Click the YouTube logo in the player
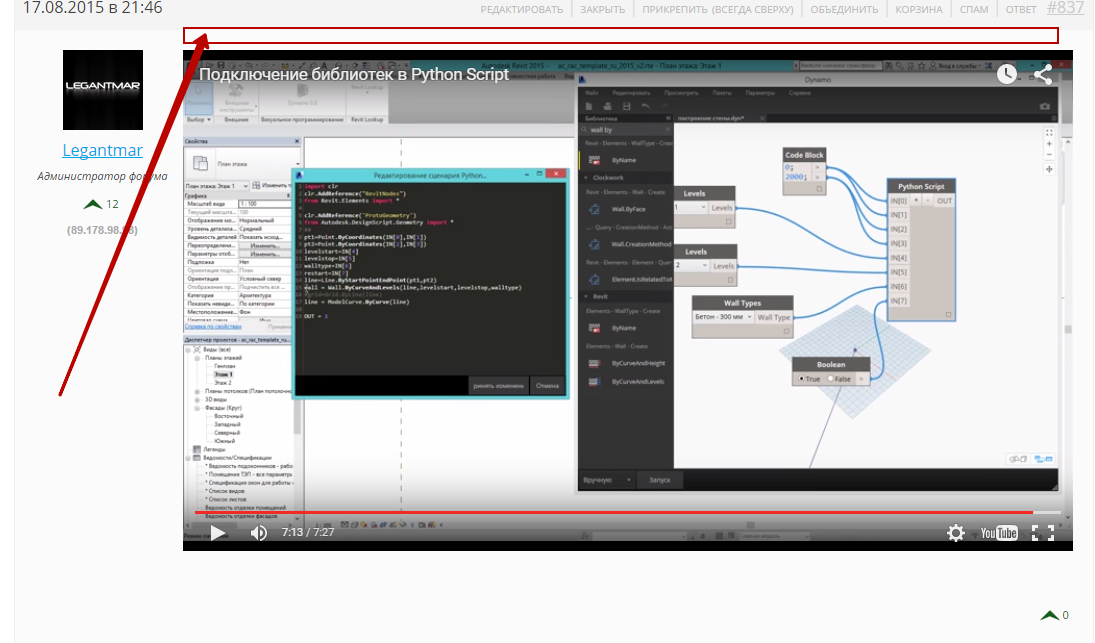The image size is (1095, 643). pos(999,533)
